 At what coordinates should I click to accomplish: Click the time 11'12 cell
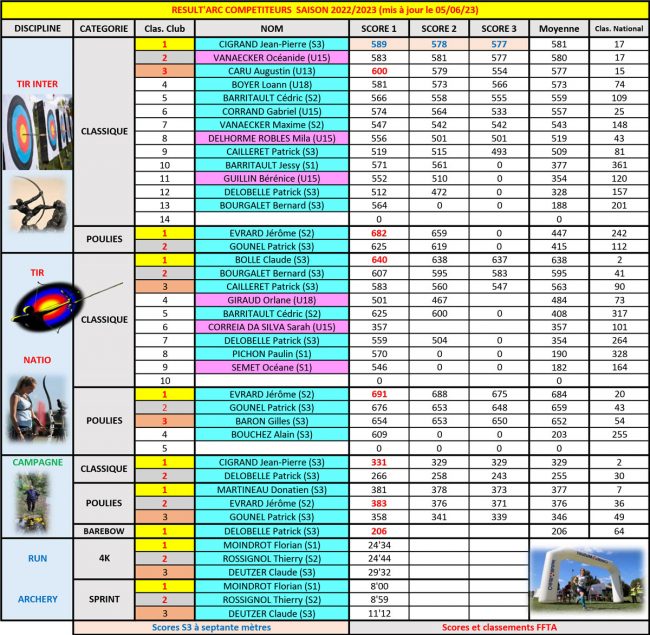coord(379,613)
